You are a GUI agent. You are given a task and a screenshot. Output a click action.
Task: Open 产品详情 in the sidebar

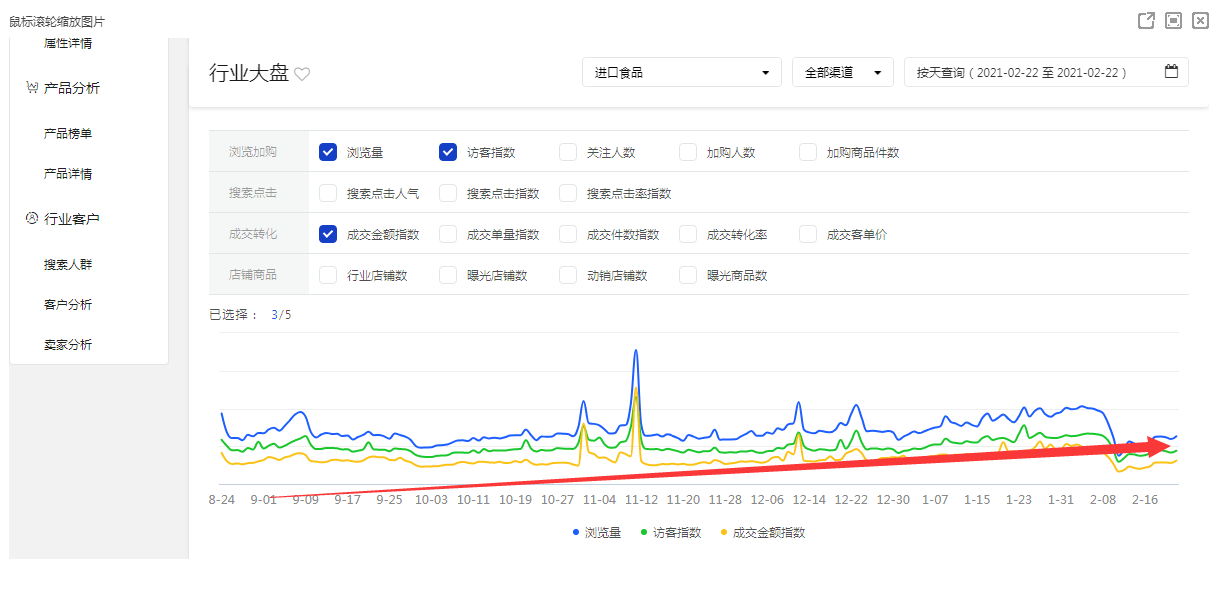(x=68, y=174)
